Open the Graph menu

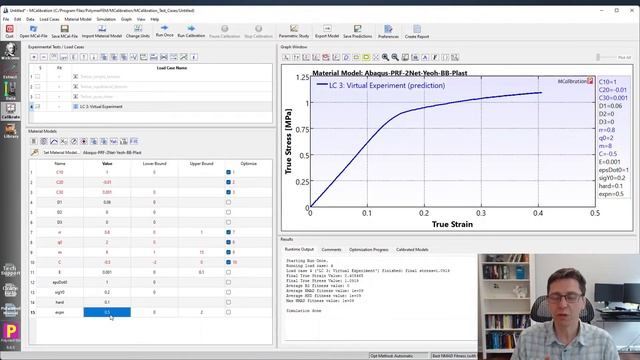(126, 19)
